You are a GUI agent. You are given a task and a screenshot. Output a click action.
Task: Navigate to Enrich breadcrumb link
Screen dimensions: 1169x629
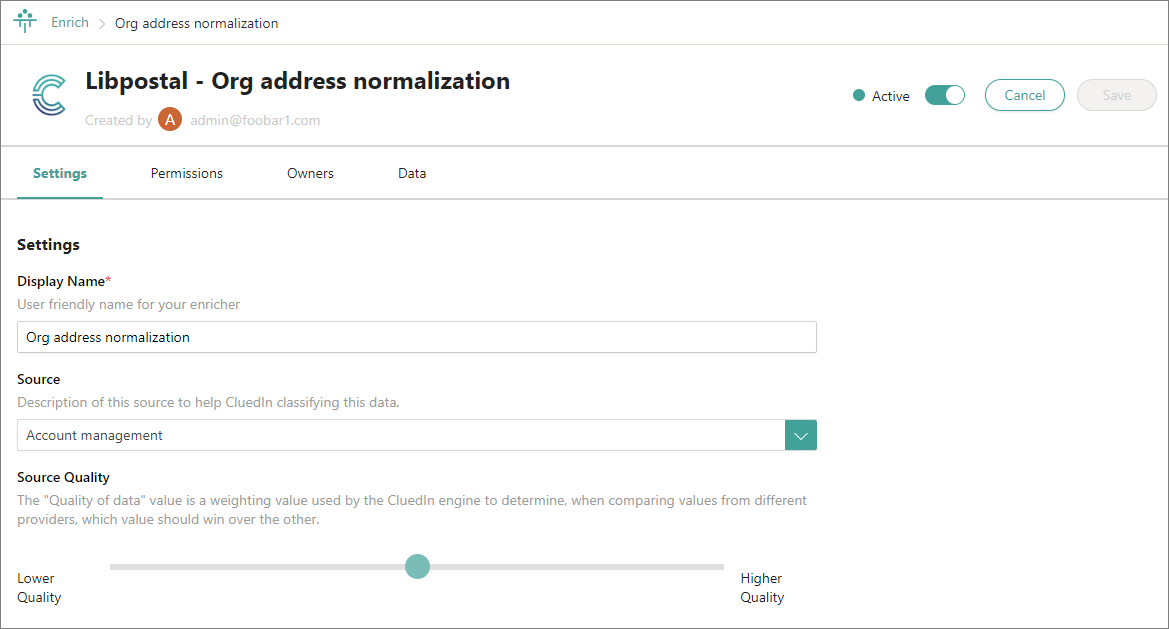70,22
